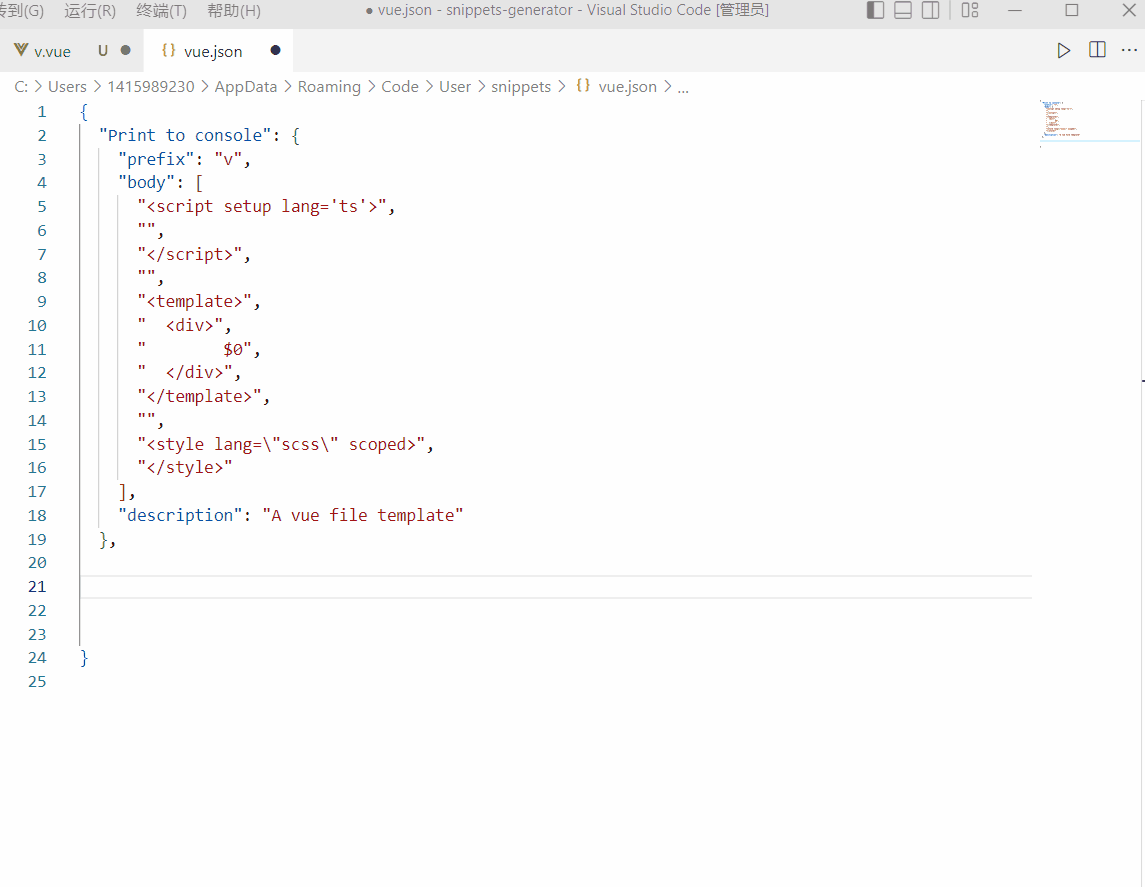Place cursor on empty line 21
Screen dimensions: 1145x887
555,587
